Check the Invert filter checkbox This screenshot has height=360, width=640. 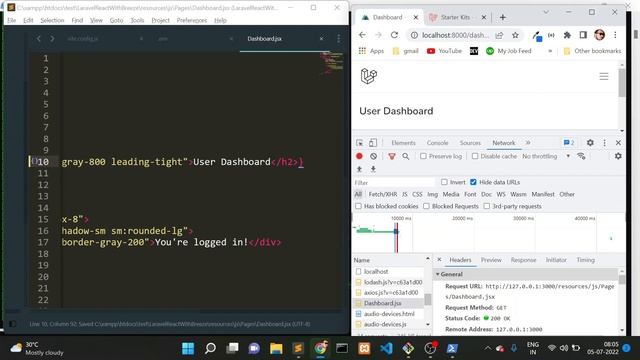coord(444,182)
